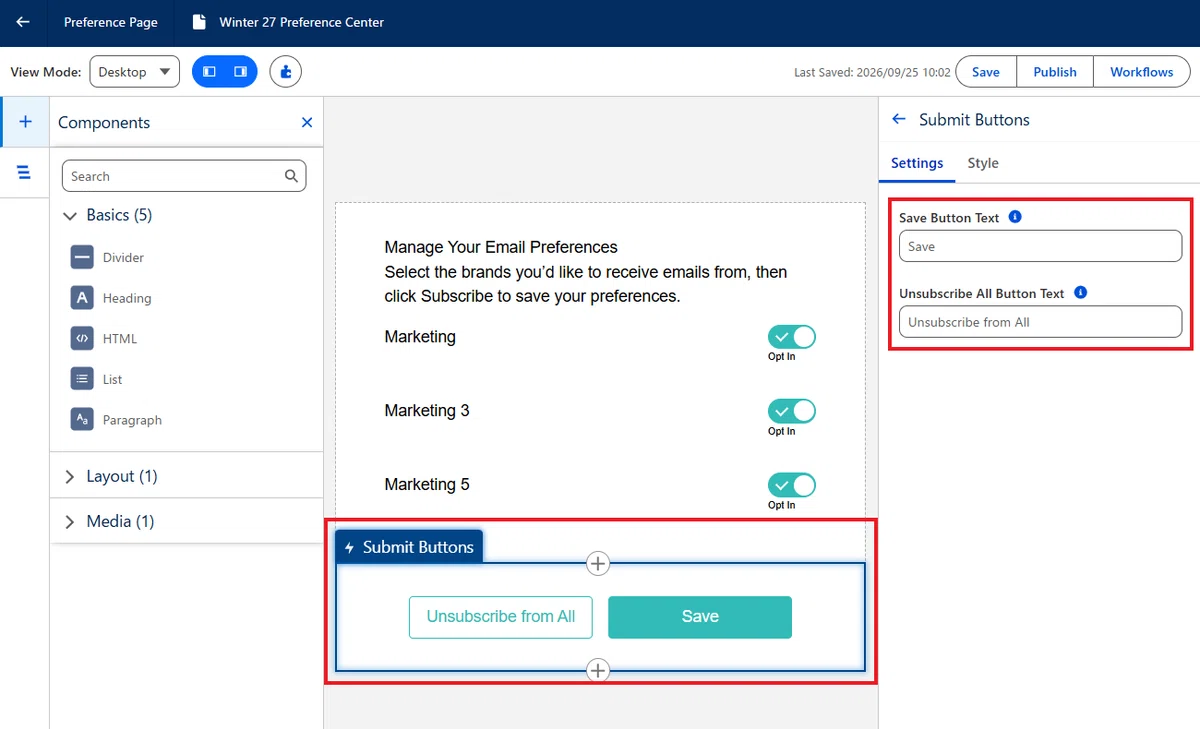Open the structure list sidebar icon

25,173
